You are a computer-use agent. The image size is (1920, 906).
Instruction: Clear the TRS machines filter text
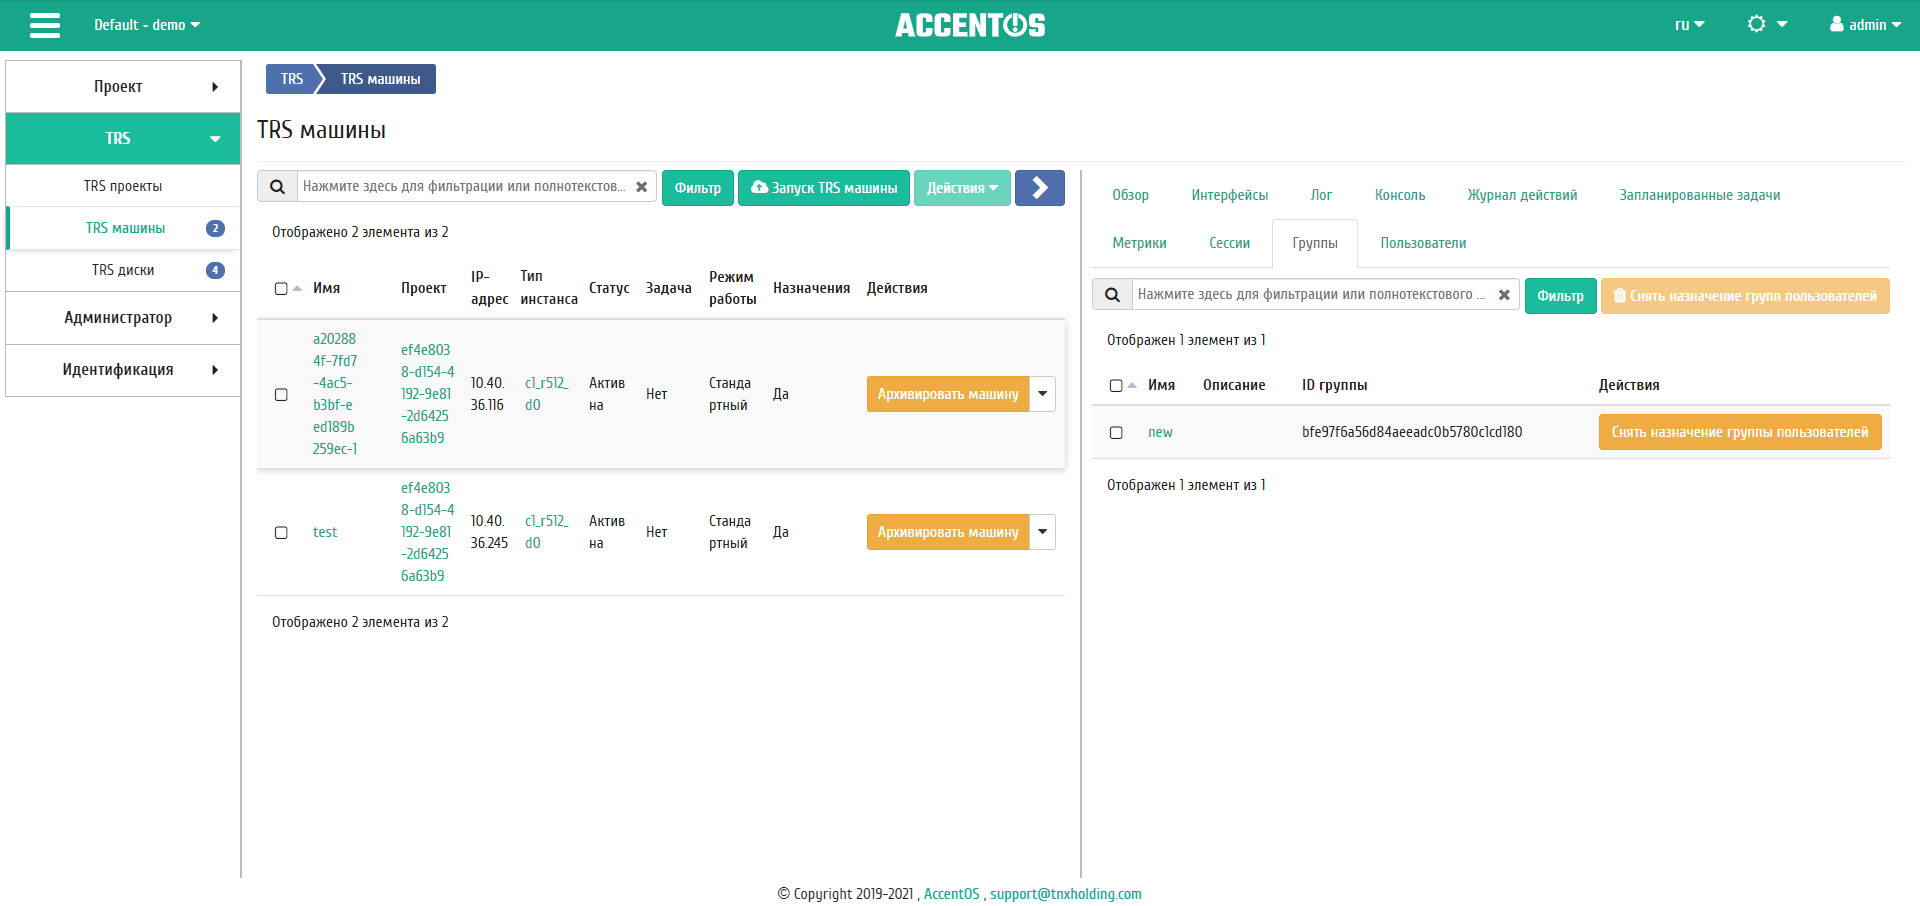tap(642, 187)
